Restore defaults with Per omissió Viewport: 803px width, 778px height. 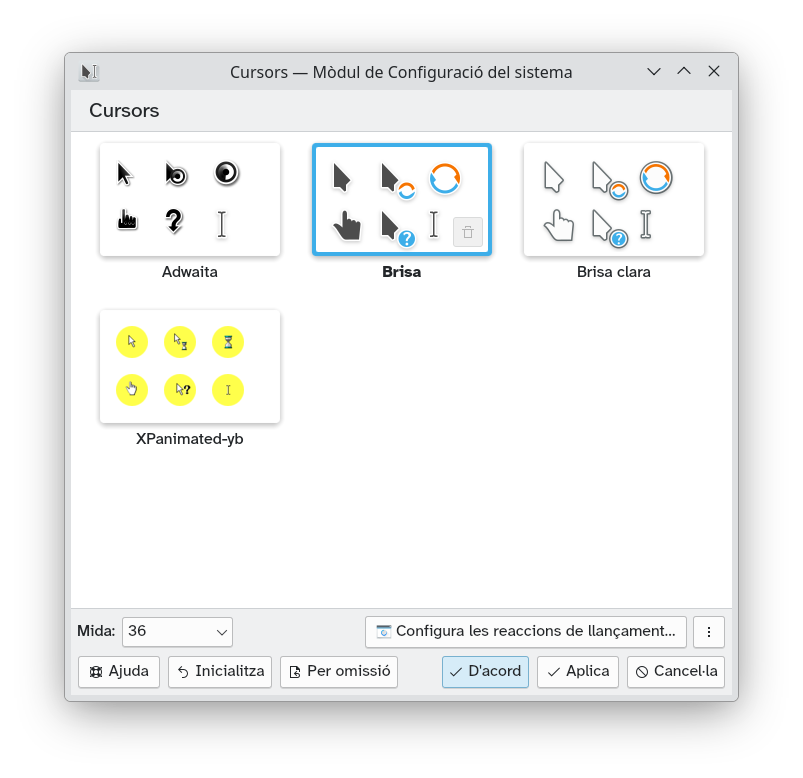339,672
